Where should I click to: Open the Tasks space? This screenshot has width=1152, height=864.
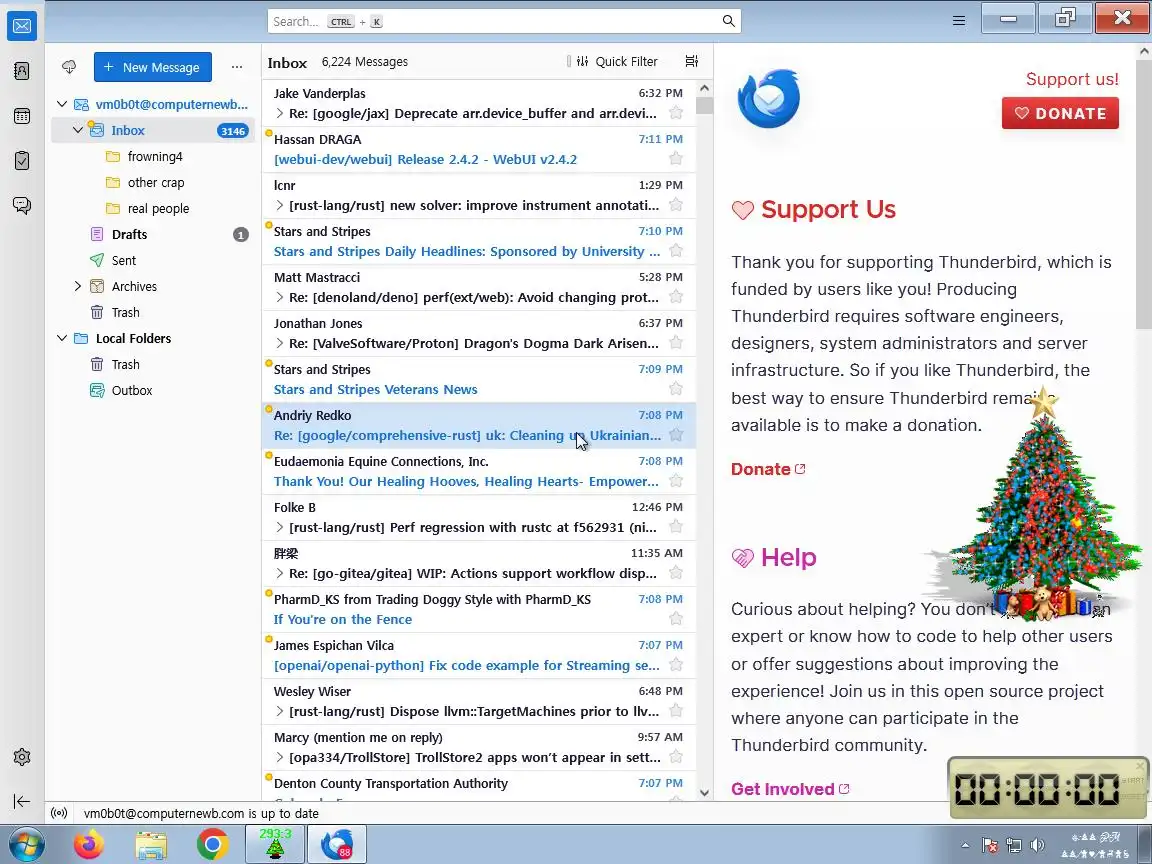pyautogui.click(x=22, y=160)
